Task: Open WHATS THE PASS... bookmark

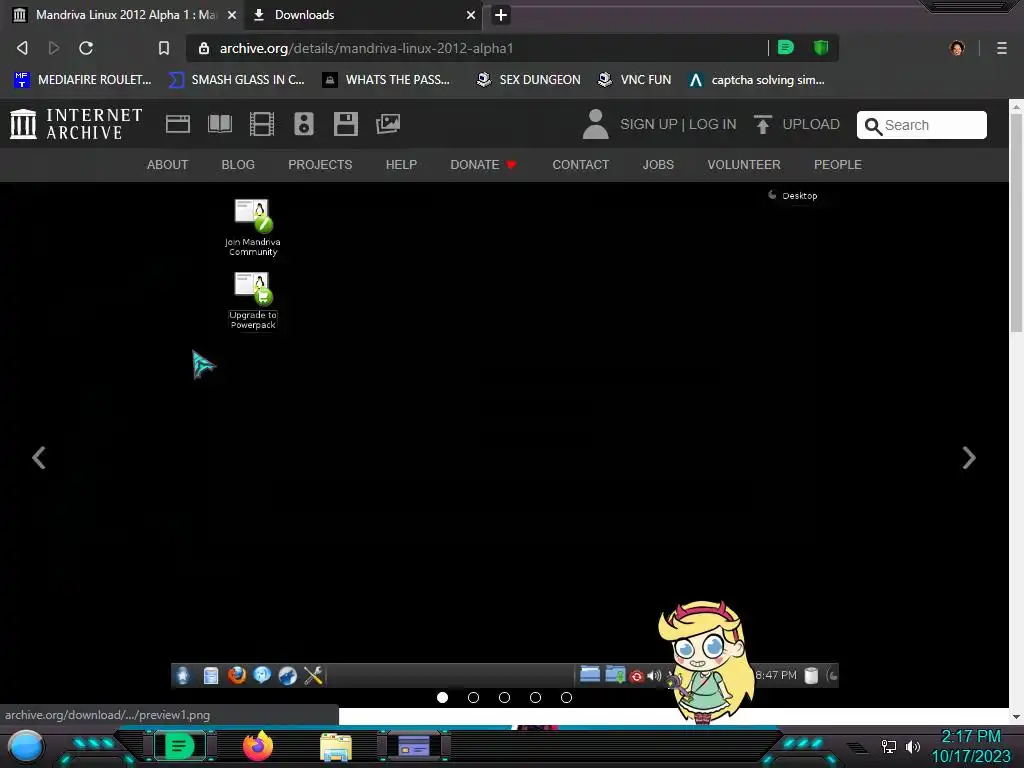Action: click(386, 80)
